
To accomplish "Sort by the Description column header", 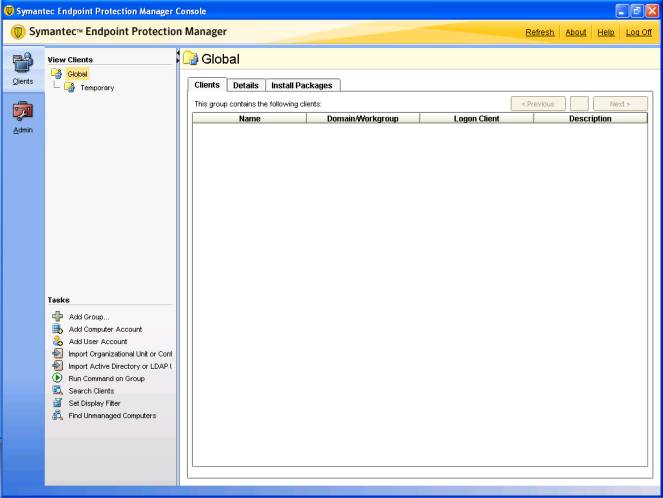I will coord(590,118).
